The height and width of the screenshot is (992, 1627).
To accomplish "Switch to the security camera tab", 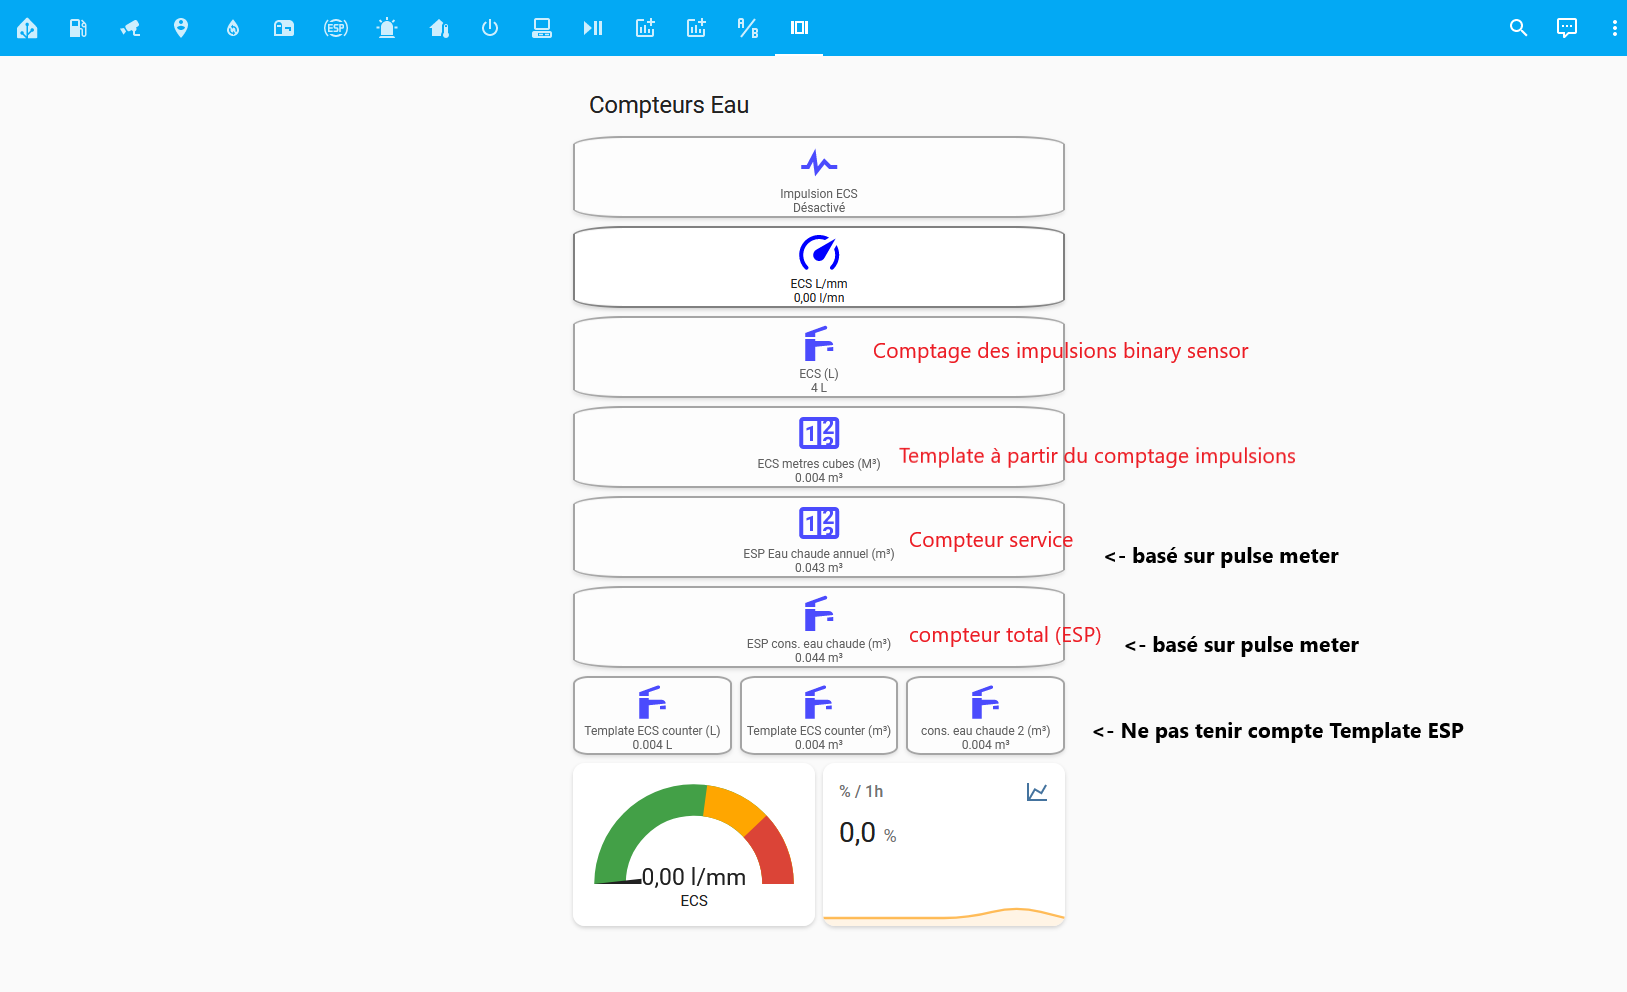I will click(130, 28).
